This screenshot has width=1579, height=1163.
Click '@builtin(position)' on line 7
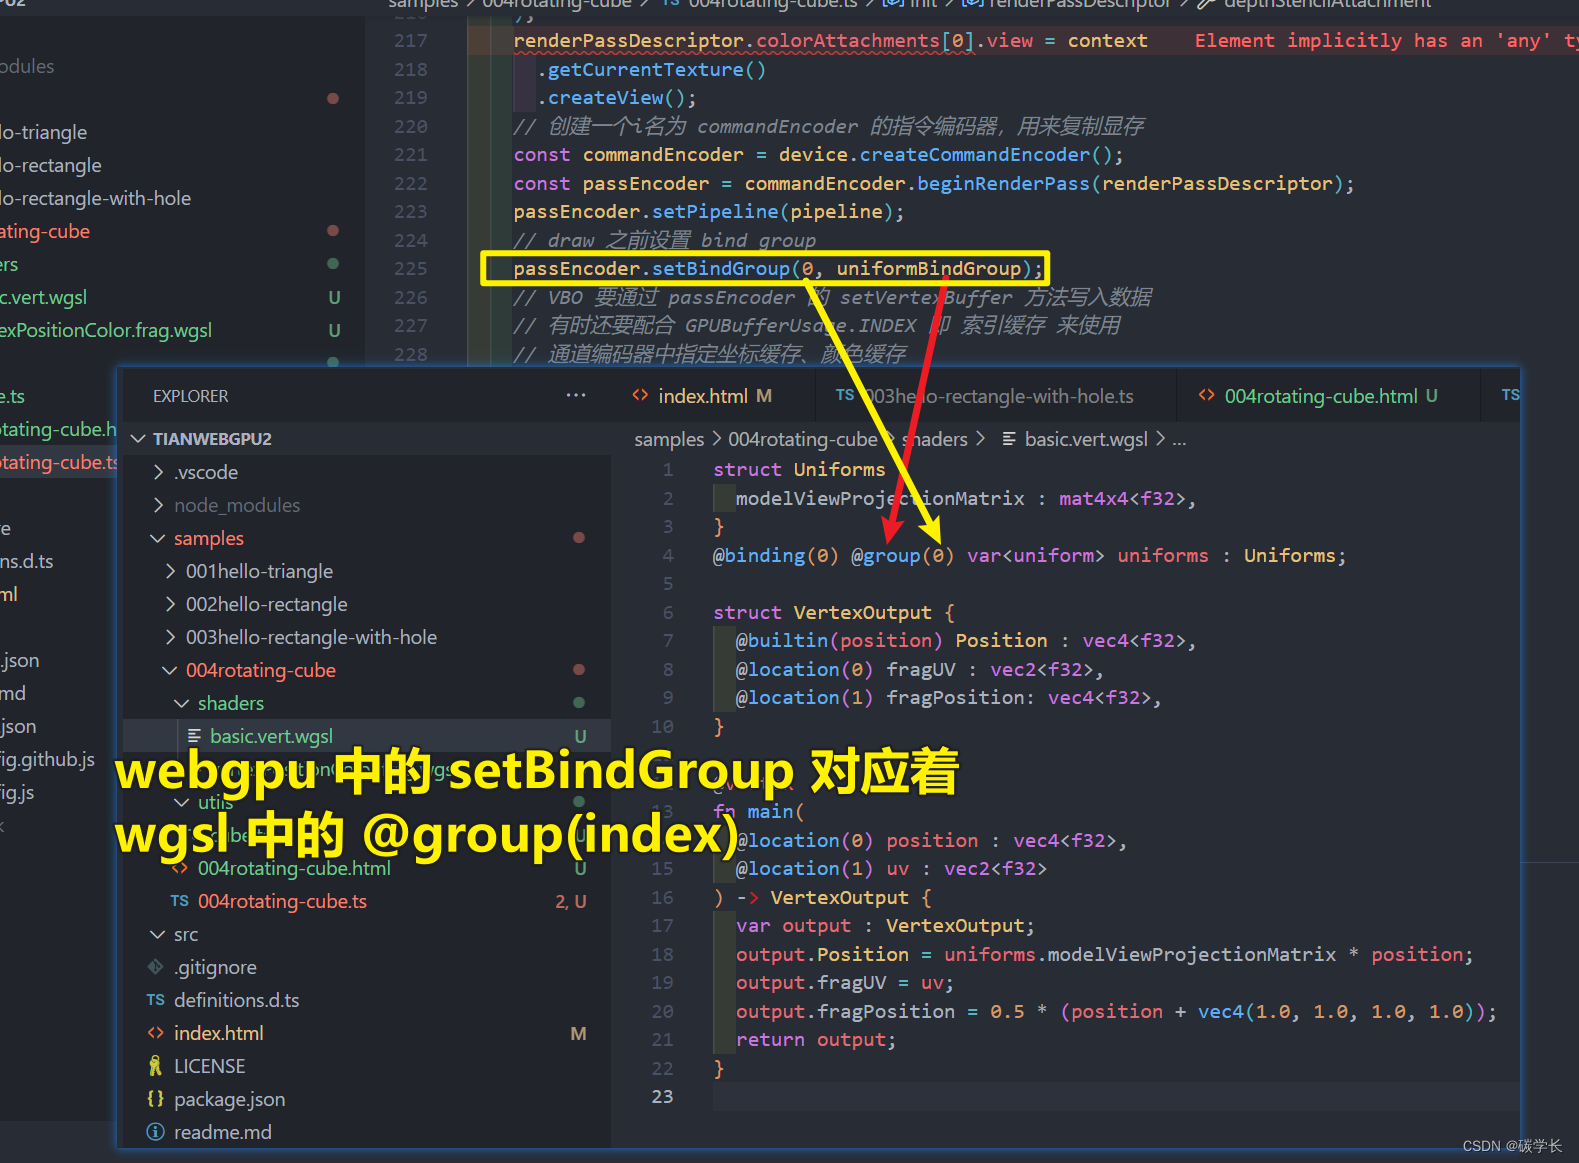point(839,640)
